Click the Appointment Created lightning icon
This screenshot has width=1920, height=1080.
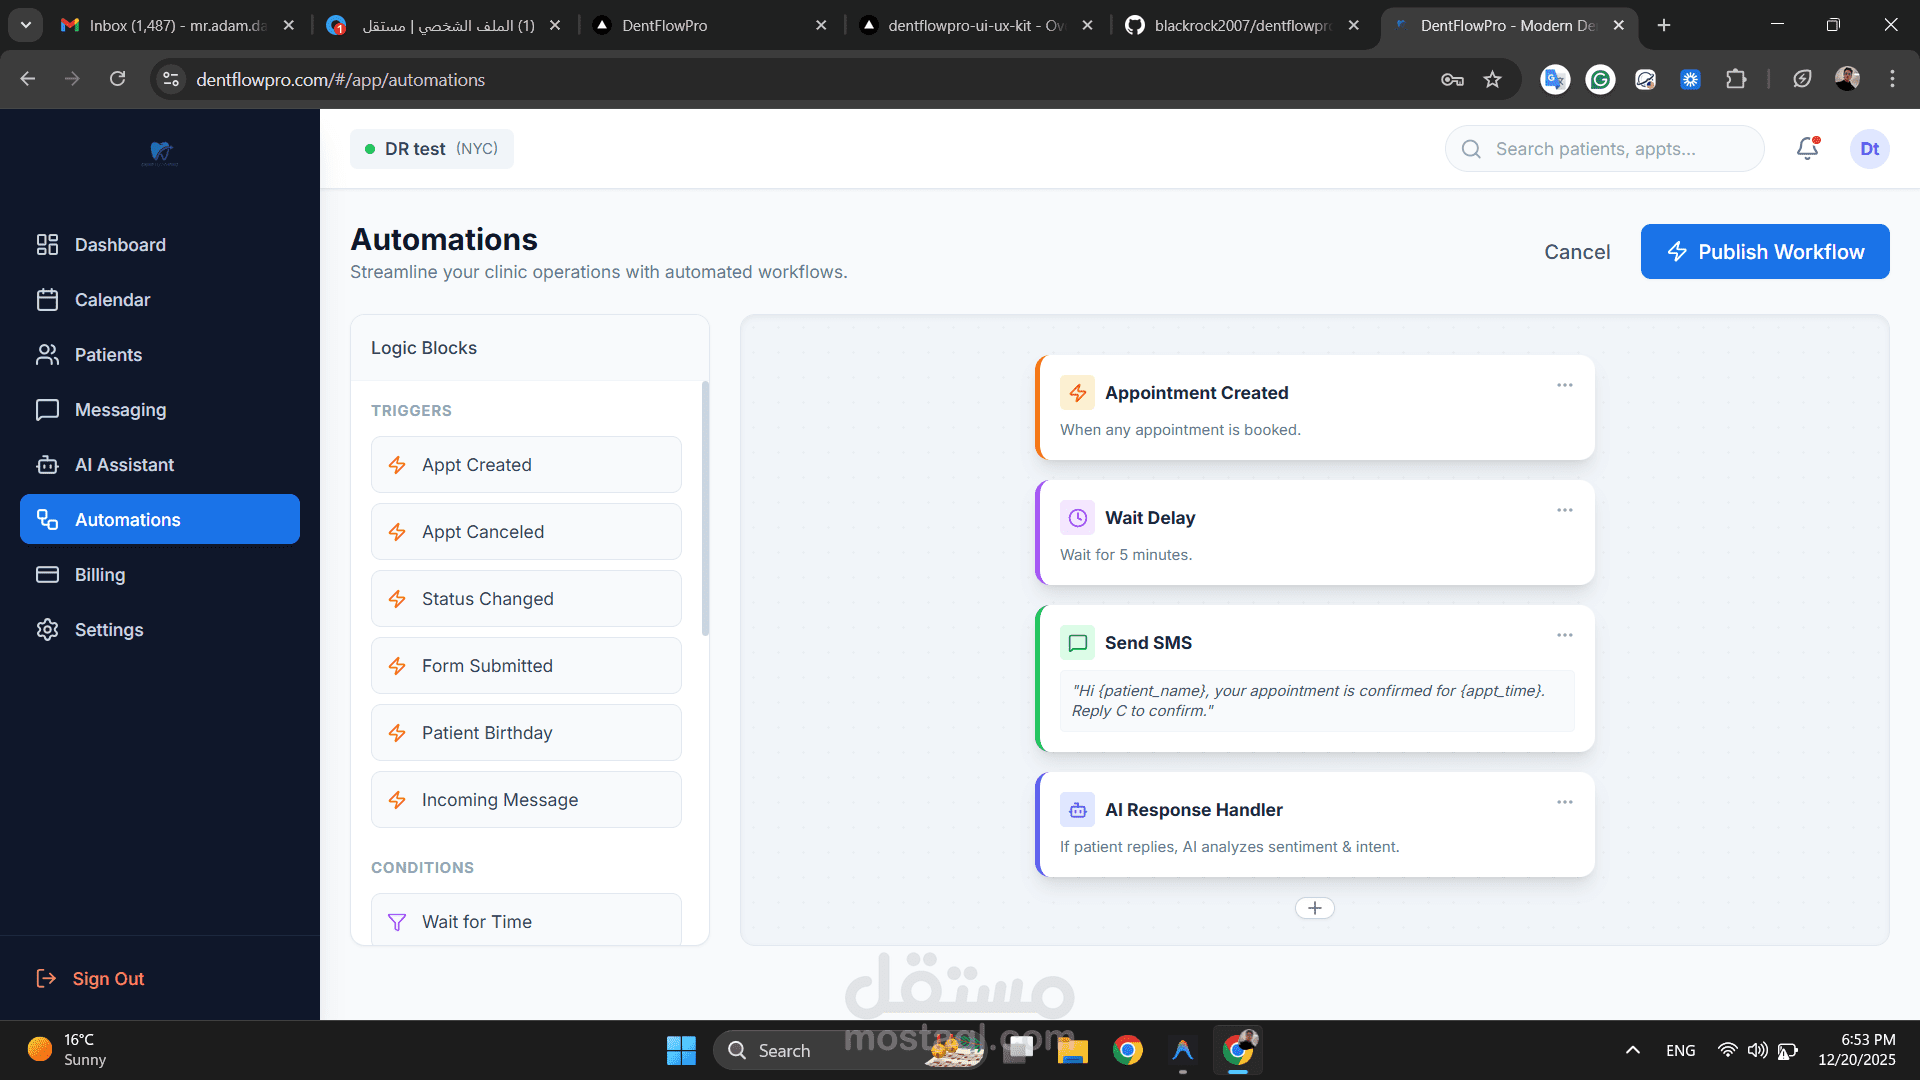tap(1078, 393)
